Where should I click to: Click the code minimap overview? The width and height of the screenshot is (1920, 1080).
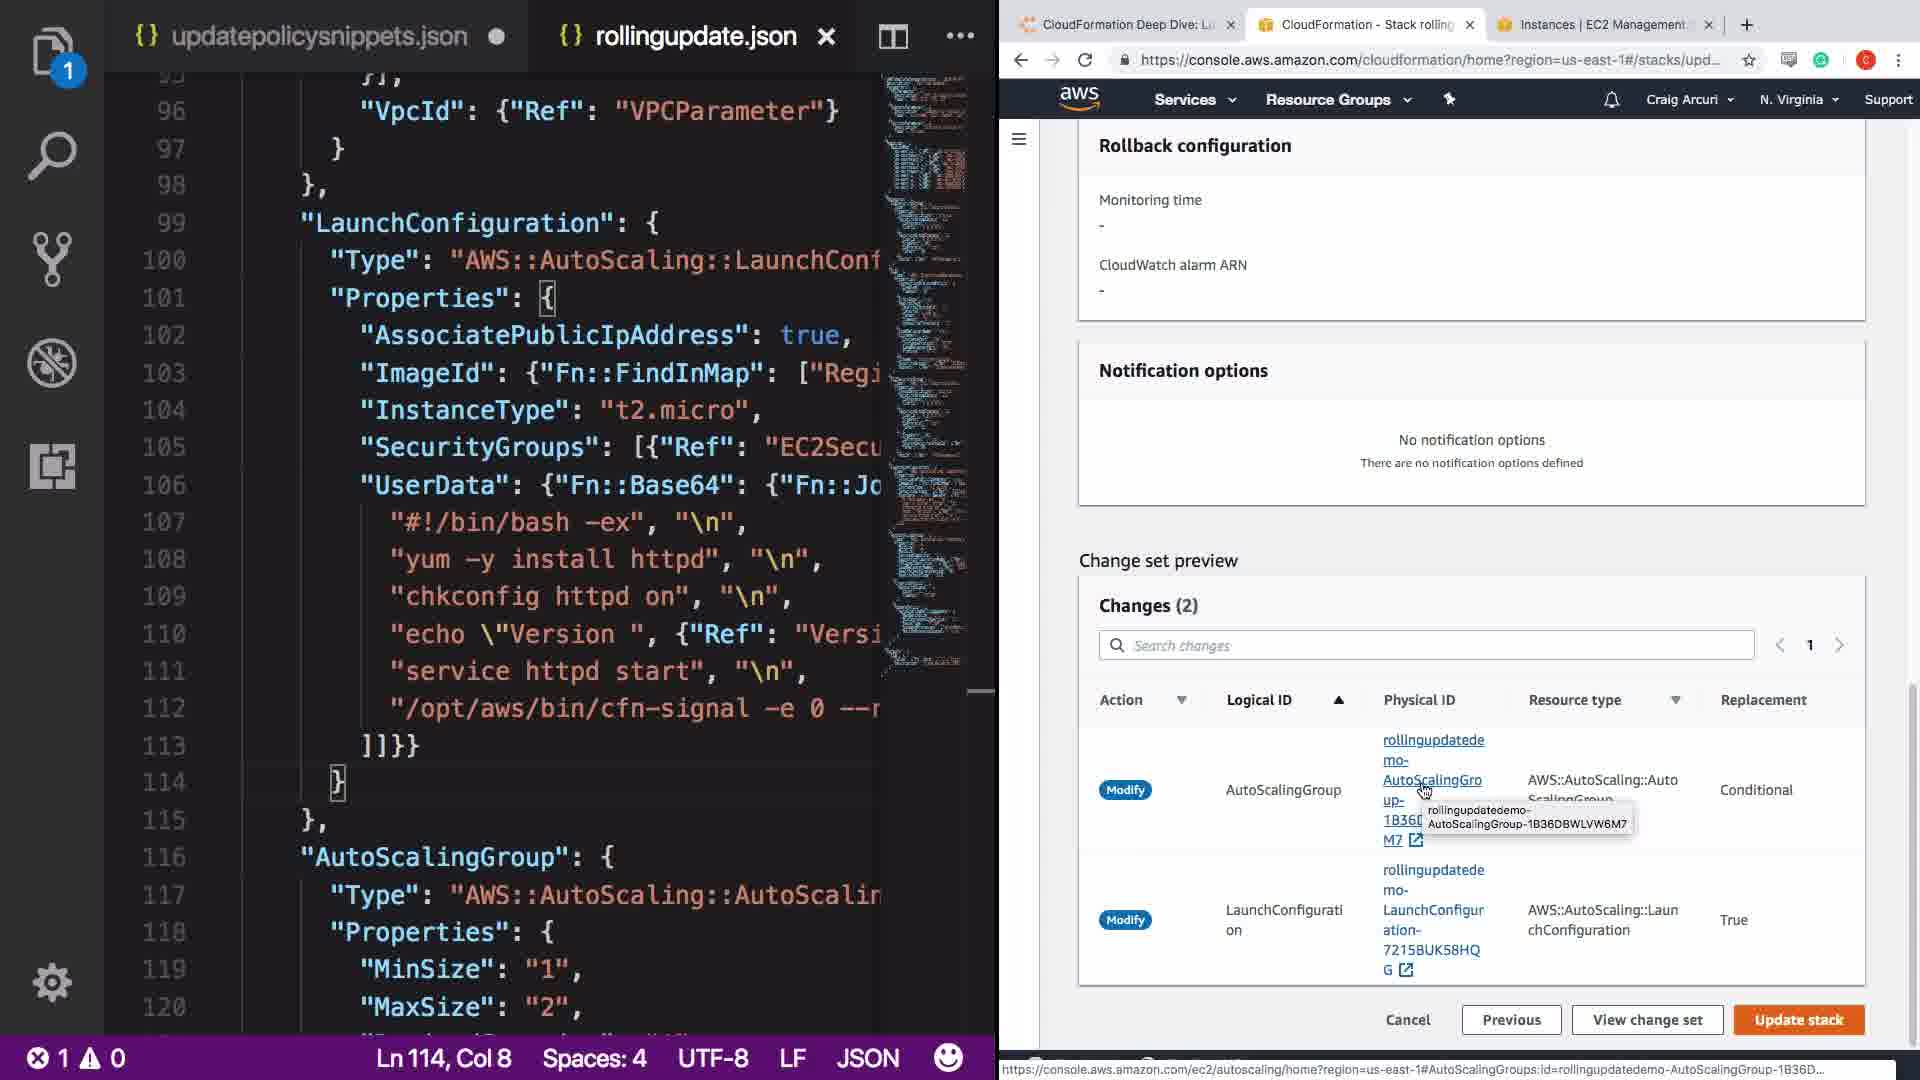coord(925,370)
